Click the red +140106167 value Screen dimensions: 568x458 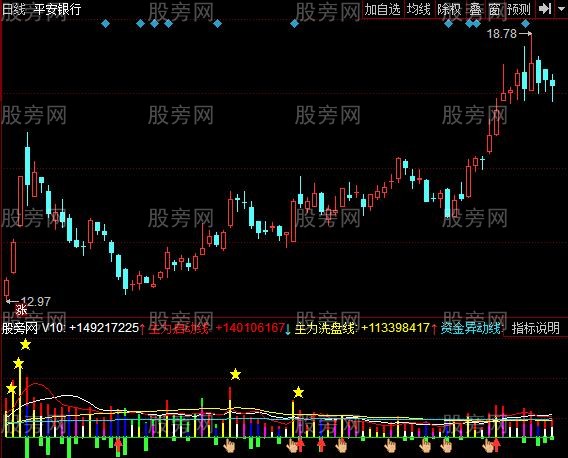(250, 328)
